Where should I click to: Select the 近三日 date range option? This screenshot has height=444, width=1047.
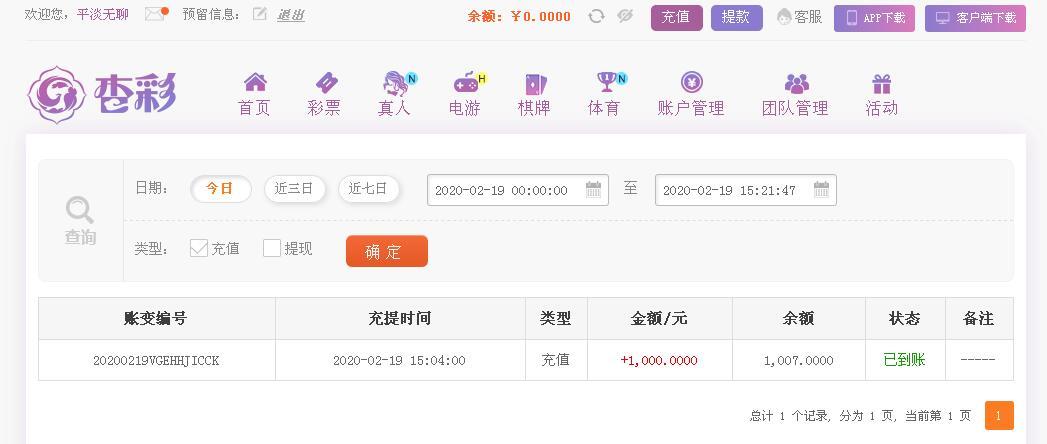click(294, 189)
